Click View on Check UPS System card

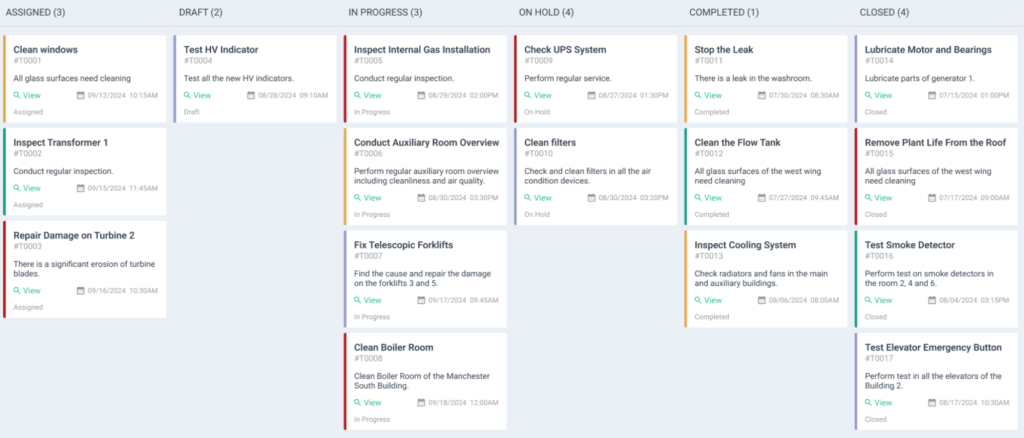point(538,95)
